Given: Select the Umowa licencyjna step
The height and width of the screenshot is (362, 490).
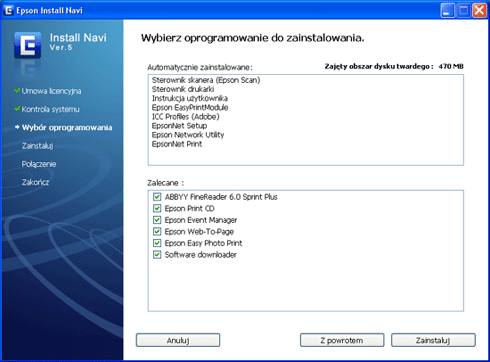Looking at the screenshot, I should (x=51, y=91).
